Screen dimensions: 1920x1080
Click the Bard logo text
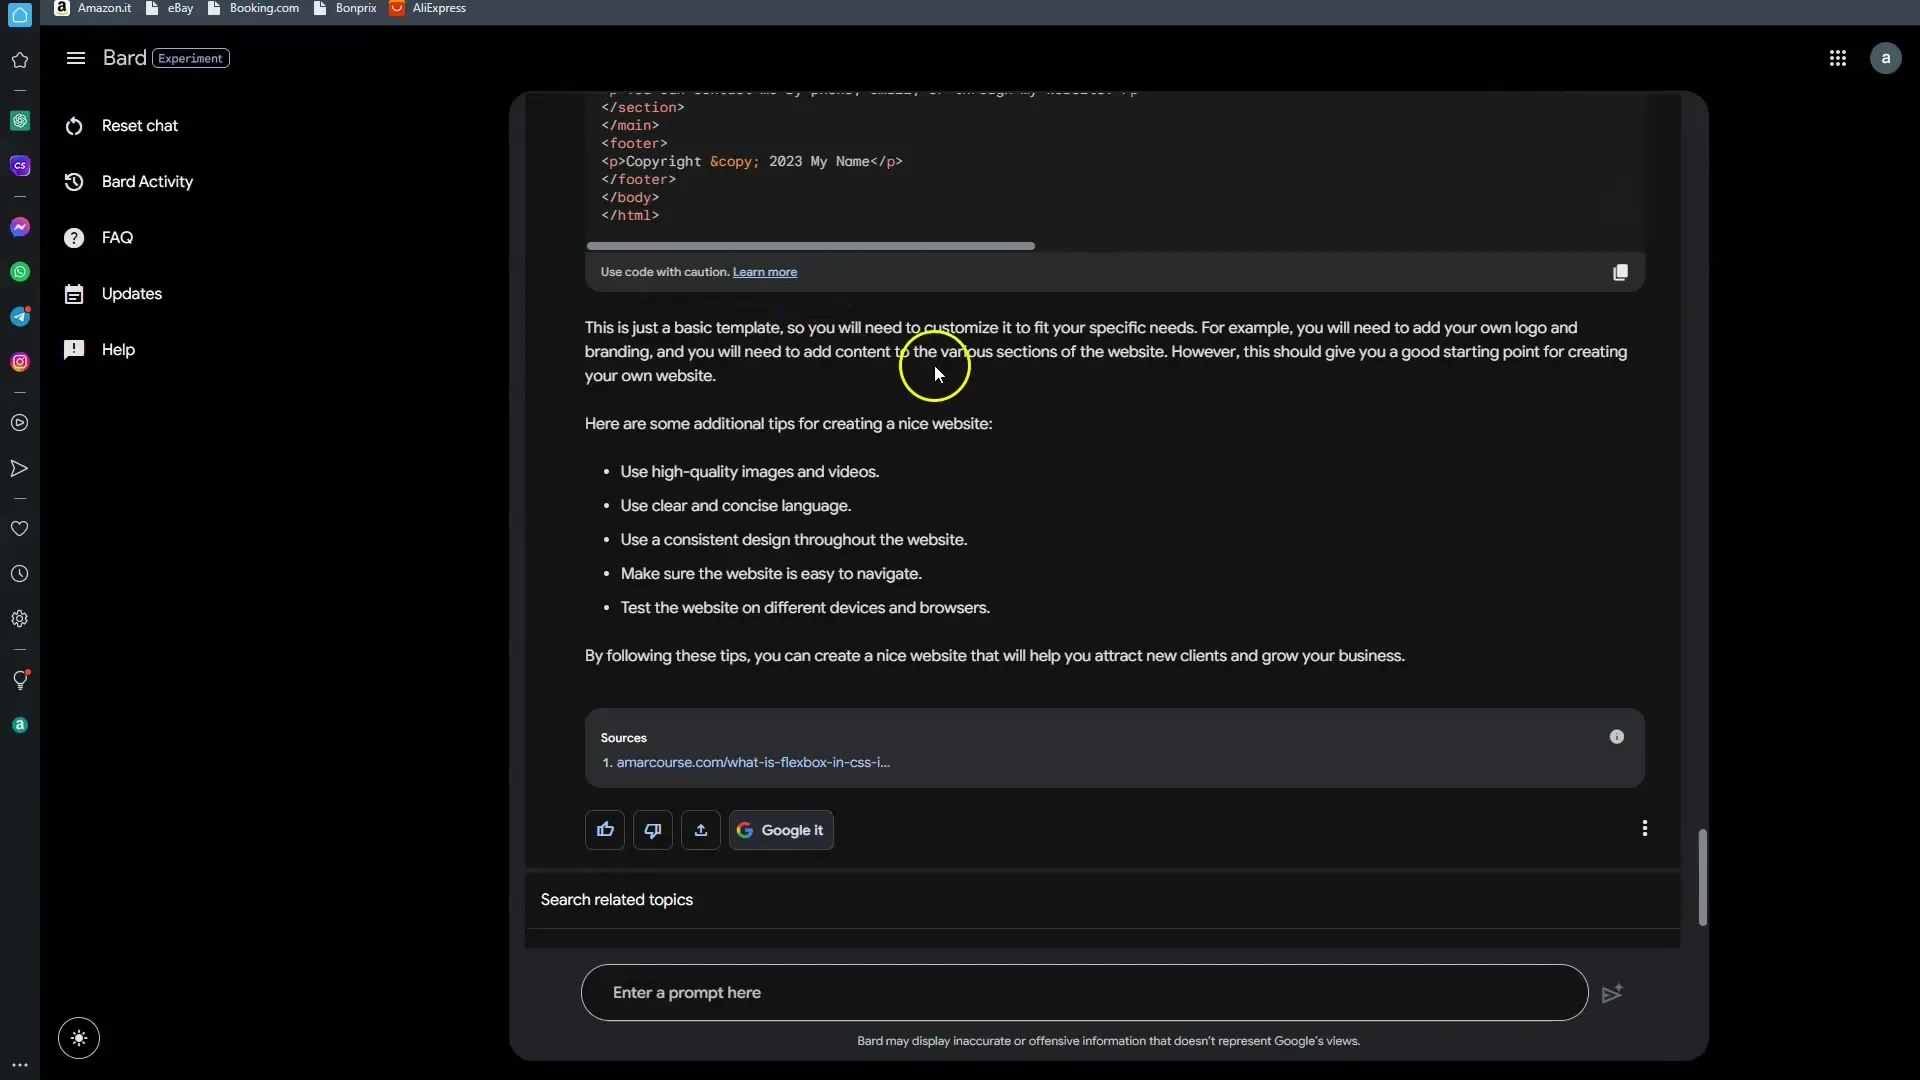point(125,58)
